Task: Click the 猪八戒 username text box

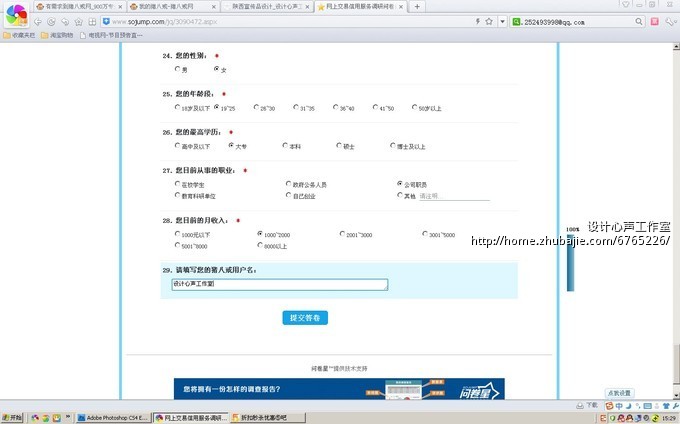Action: 280,284
